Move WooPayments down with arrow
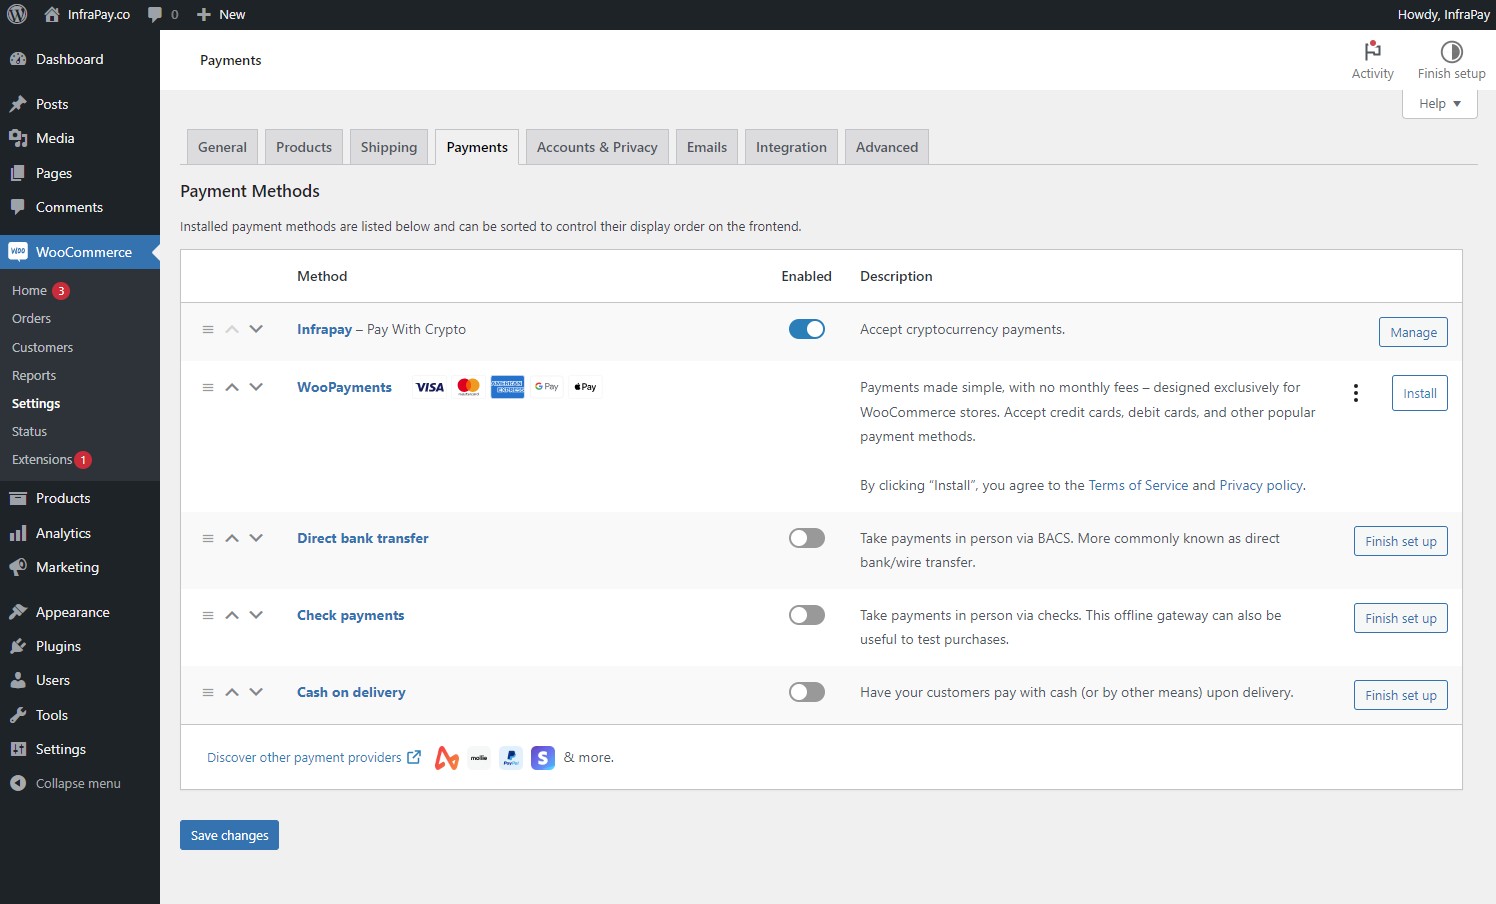This screenshot has height=904, width=1496. click(256, 387)
